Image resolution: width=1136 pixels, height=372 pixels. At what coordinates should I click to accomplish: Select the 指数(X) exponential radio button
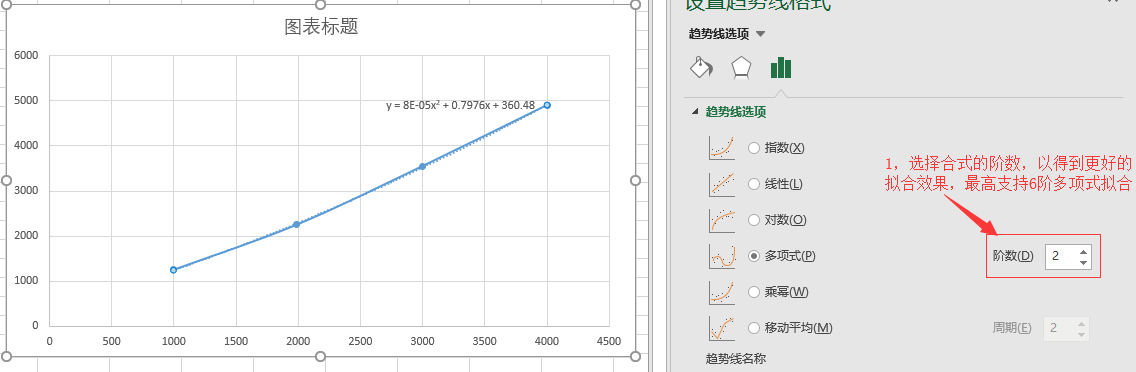tap(754, 148)
